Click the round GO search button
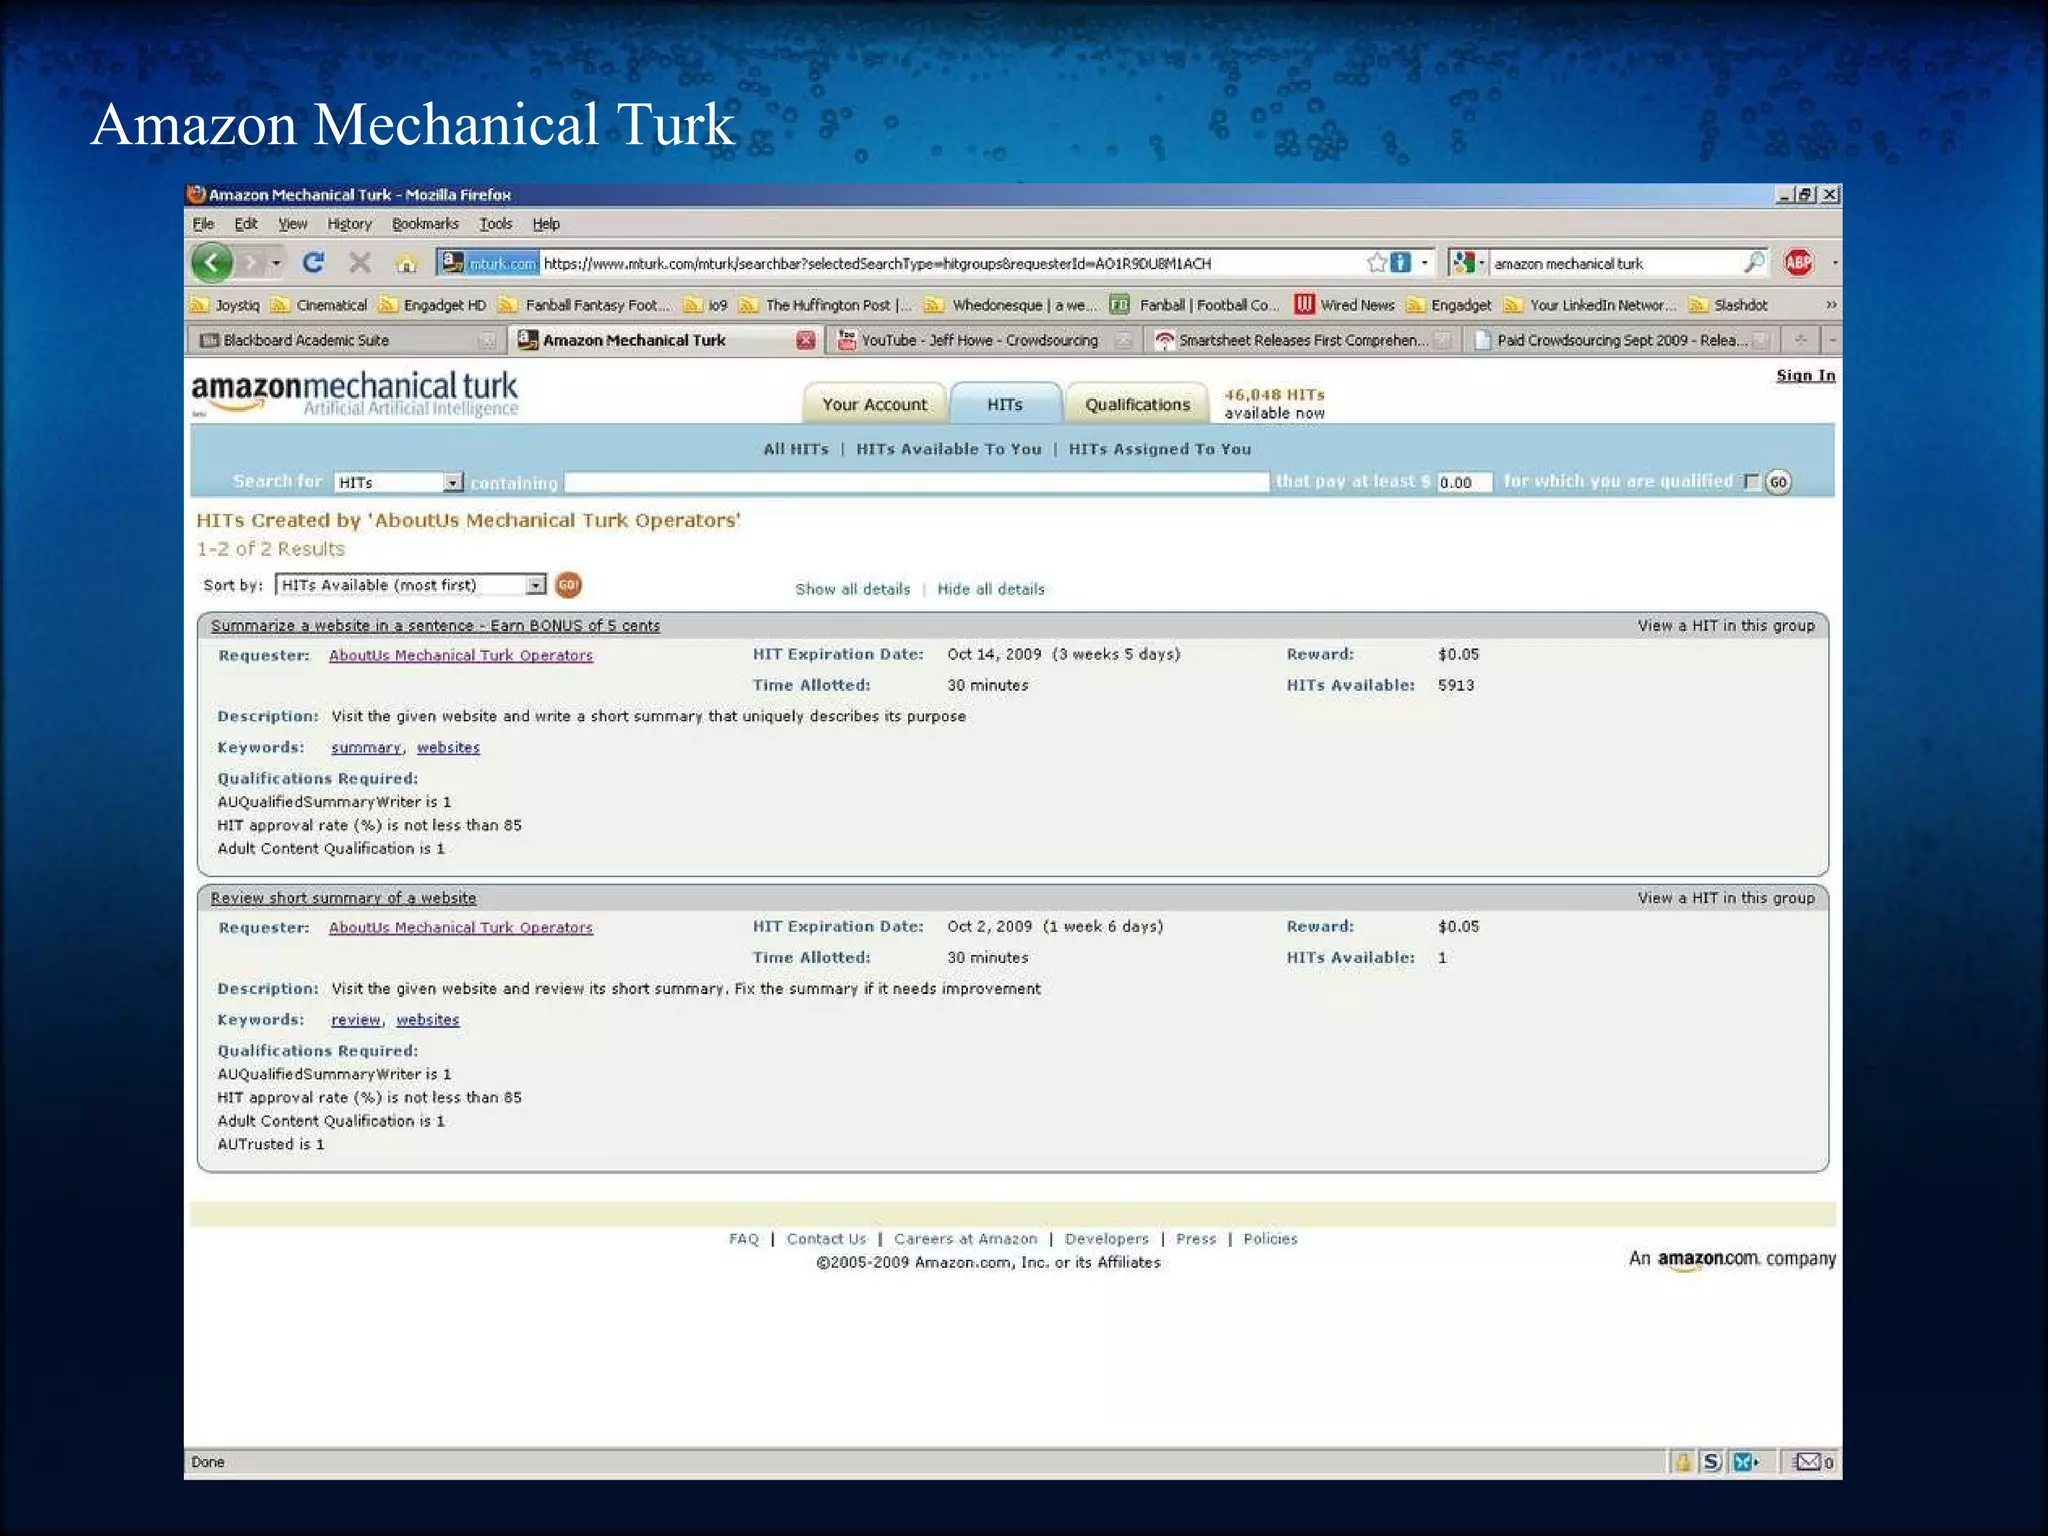 pos(1778,482)
